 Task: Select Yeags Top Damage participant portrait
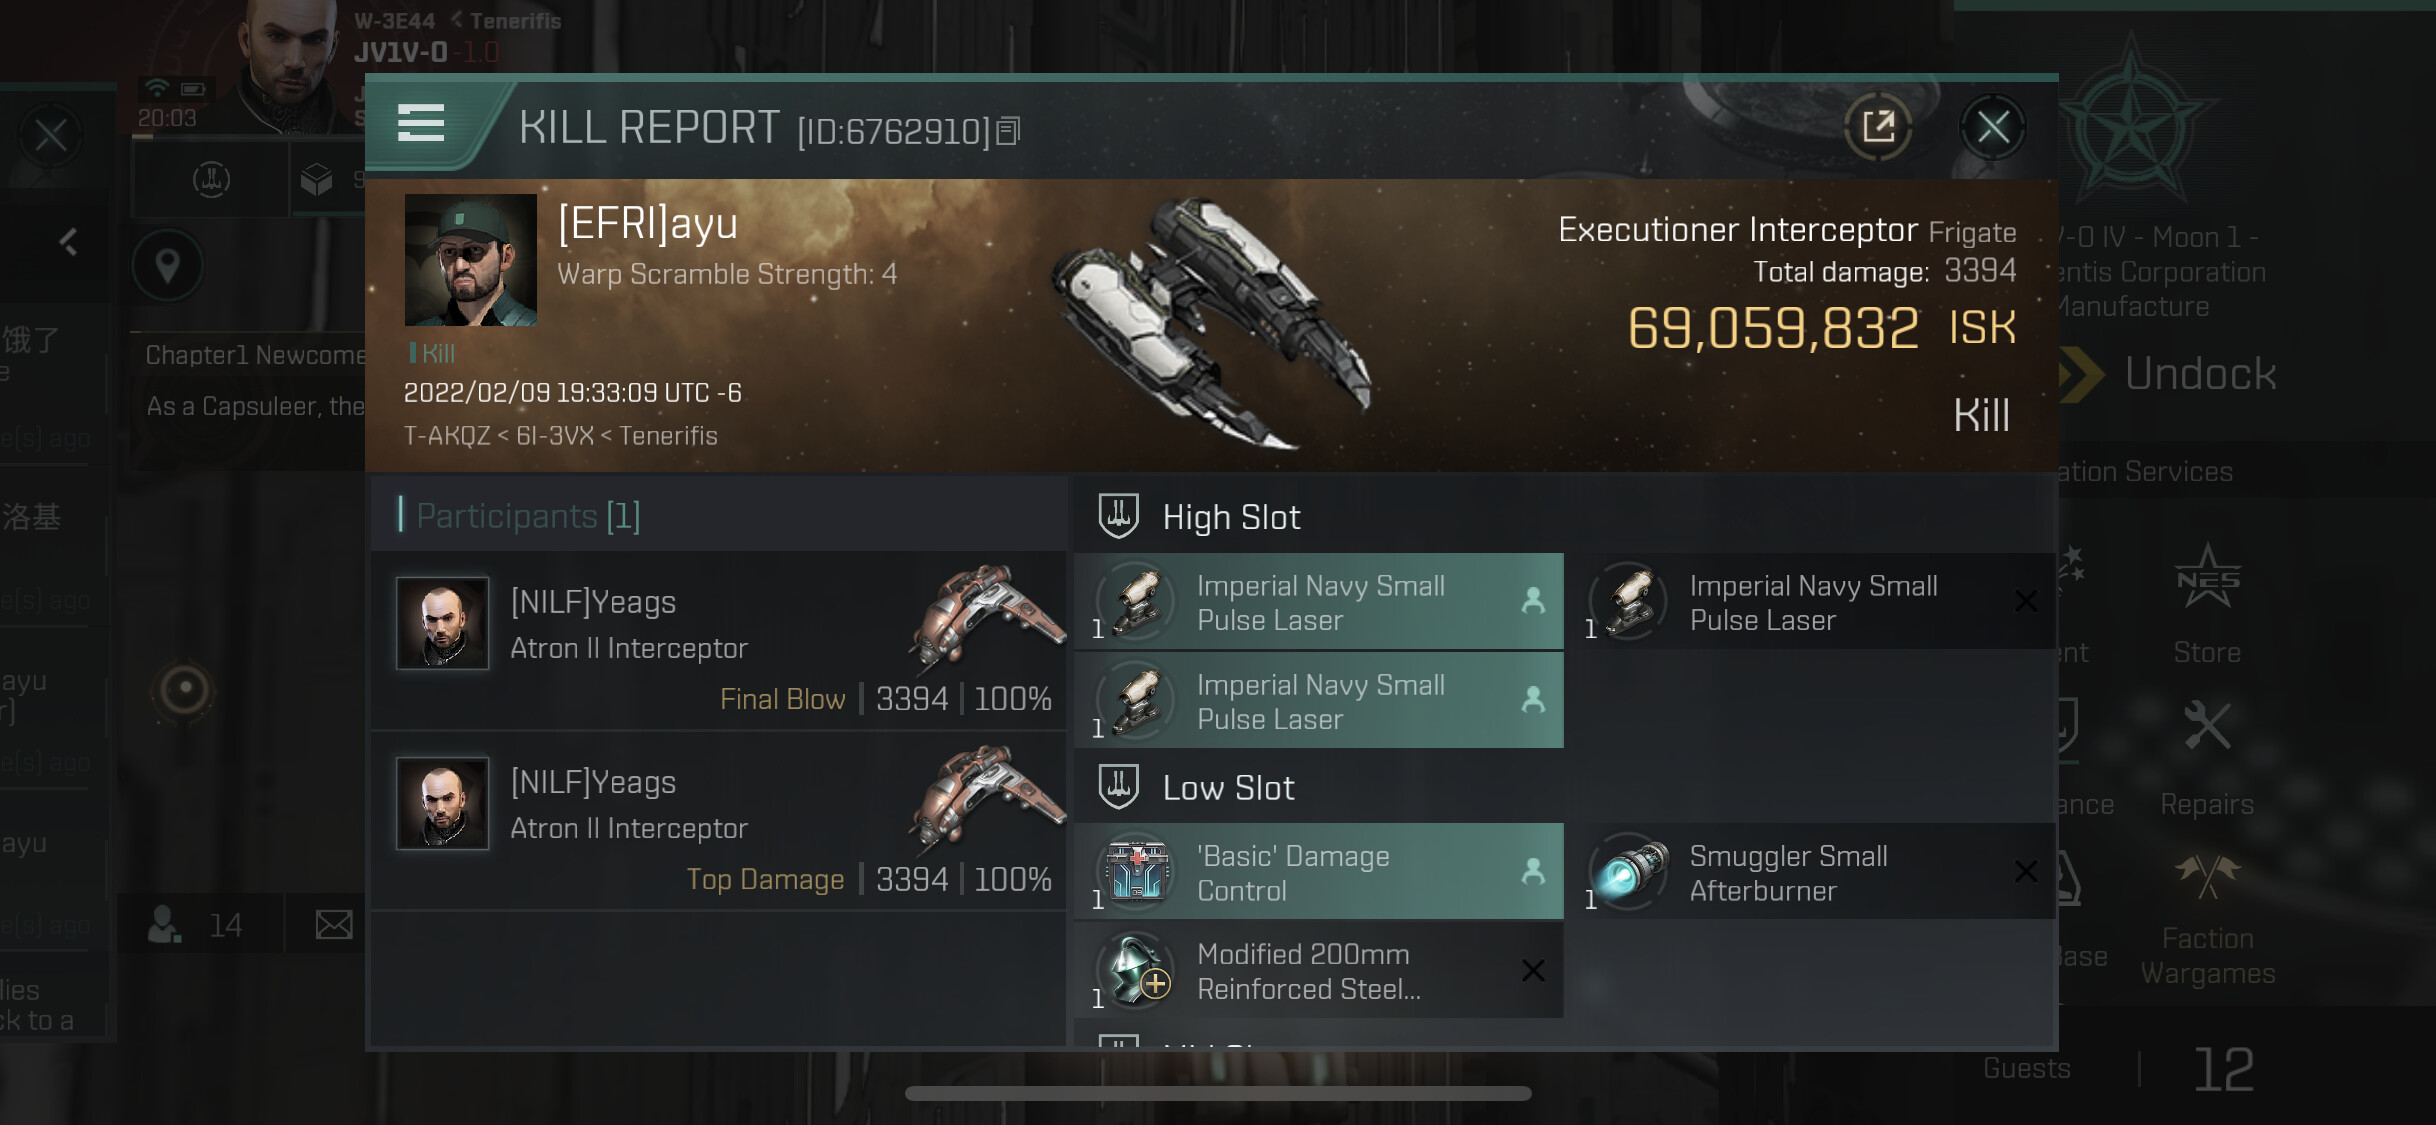(442, 803)
